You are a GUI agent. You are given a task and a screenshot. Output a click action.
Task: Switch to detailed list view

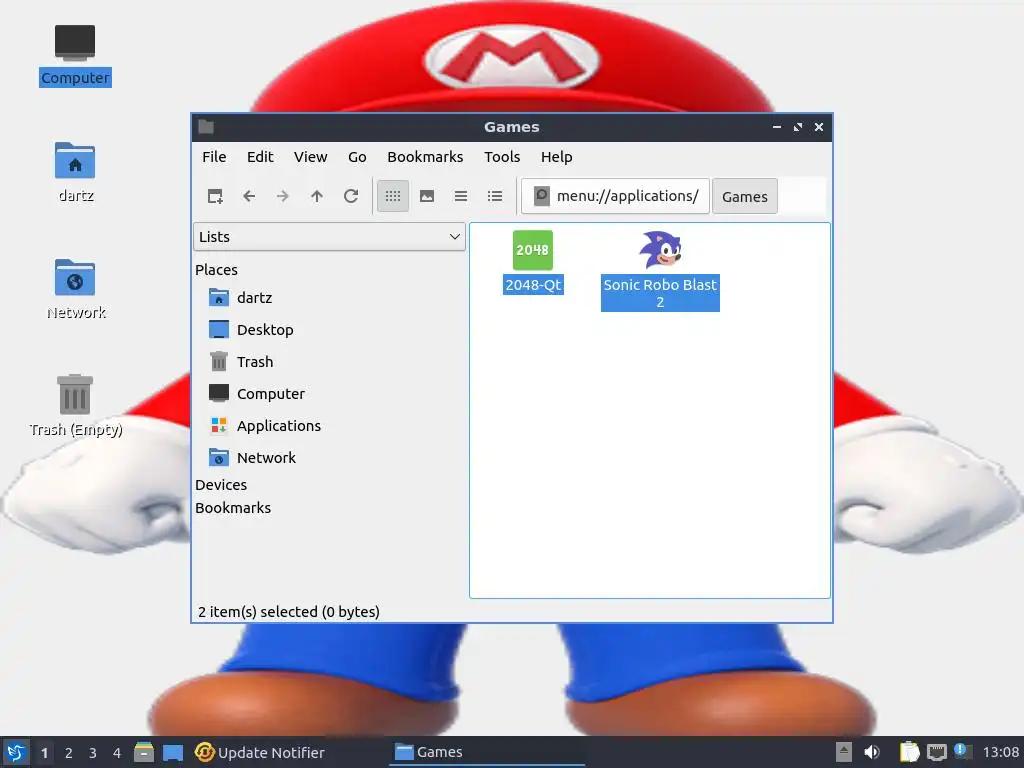495,196
